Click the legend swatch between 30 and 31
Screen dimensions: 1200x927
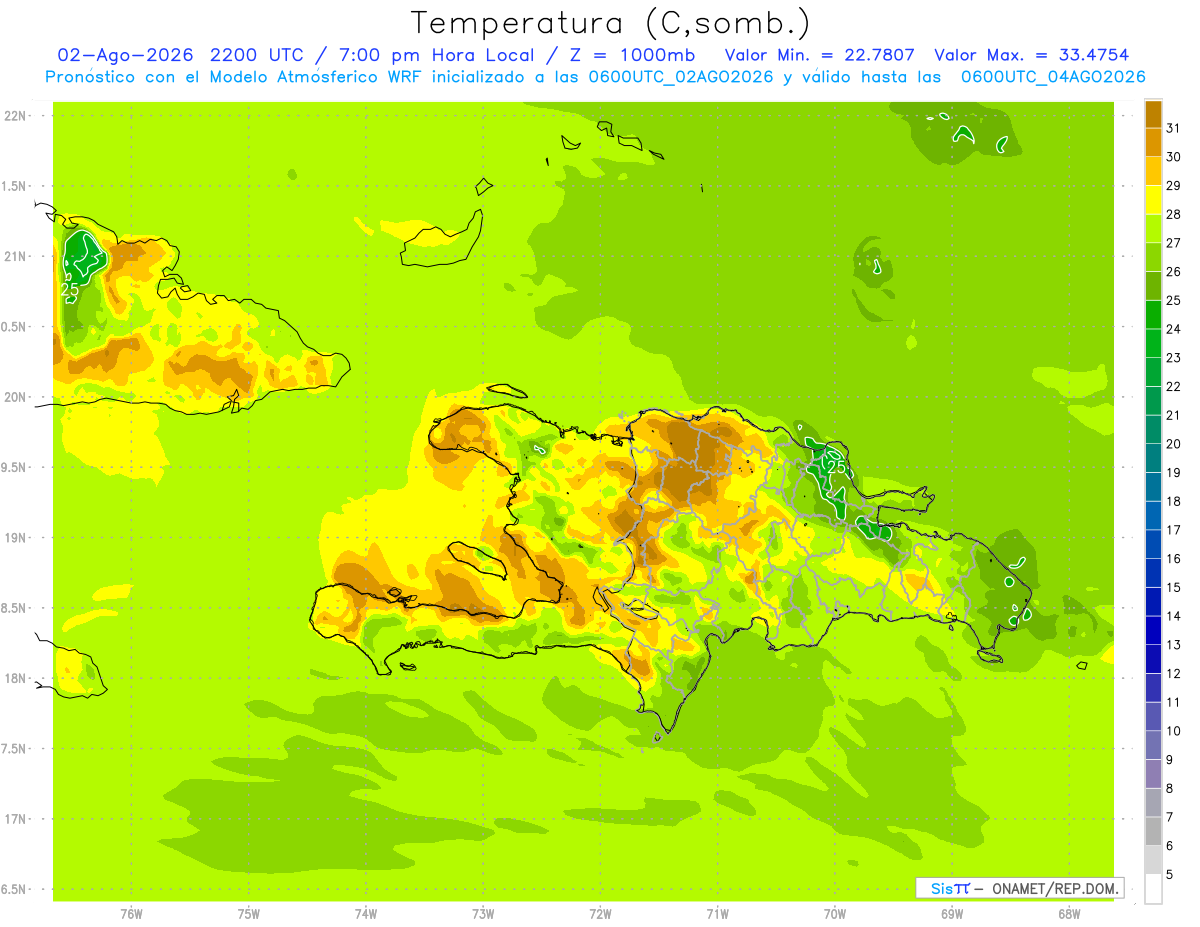point(1153,142)
